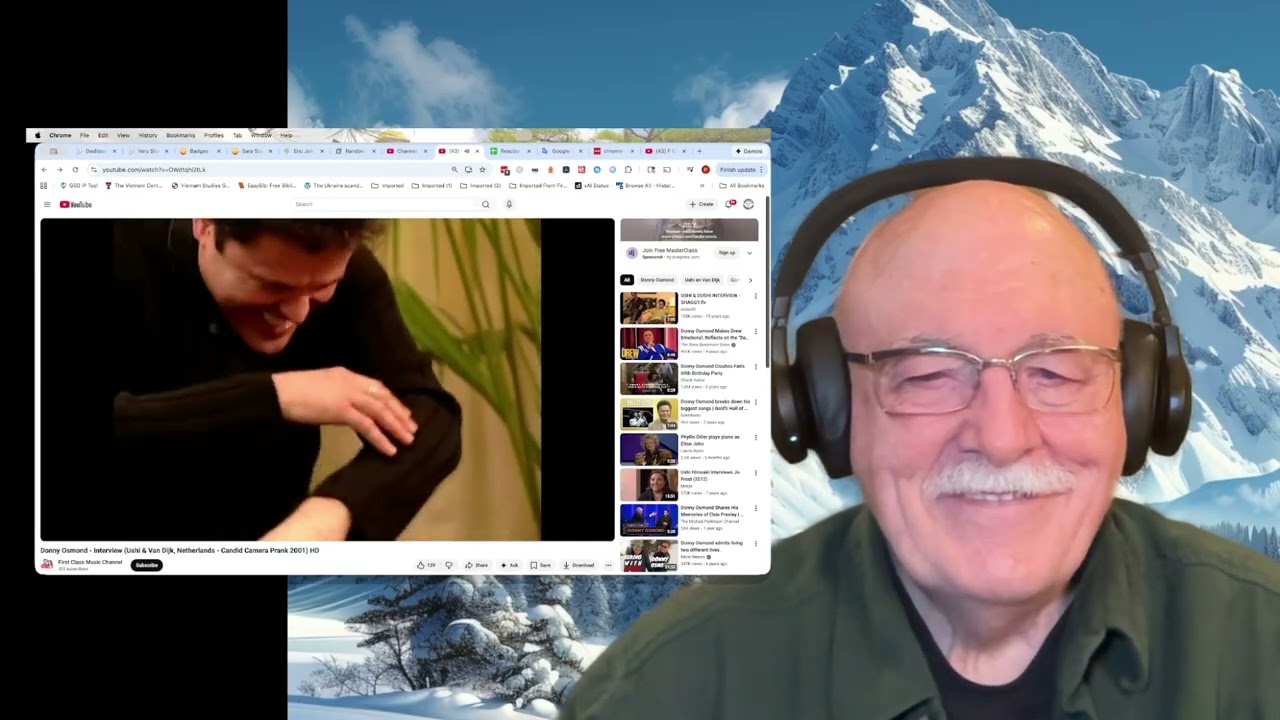Expand the MasterClass ad chevron

point(750,253)
